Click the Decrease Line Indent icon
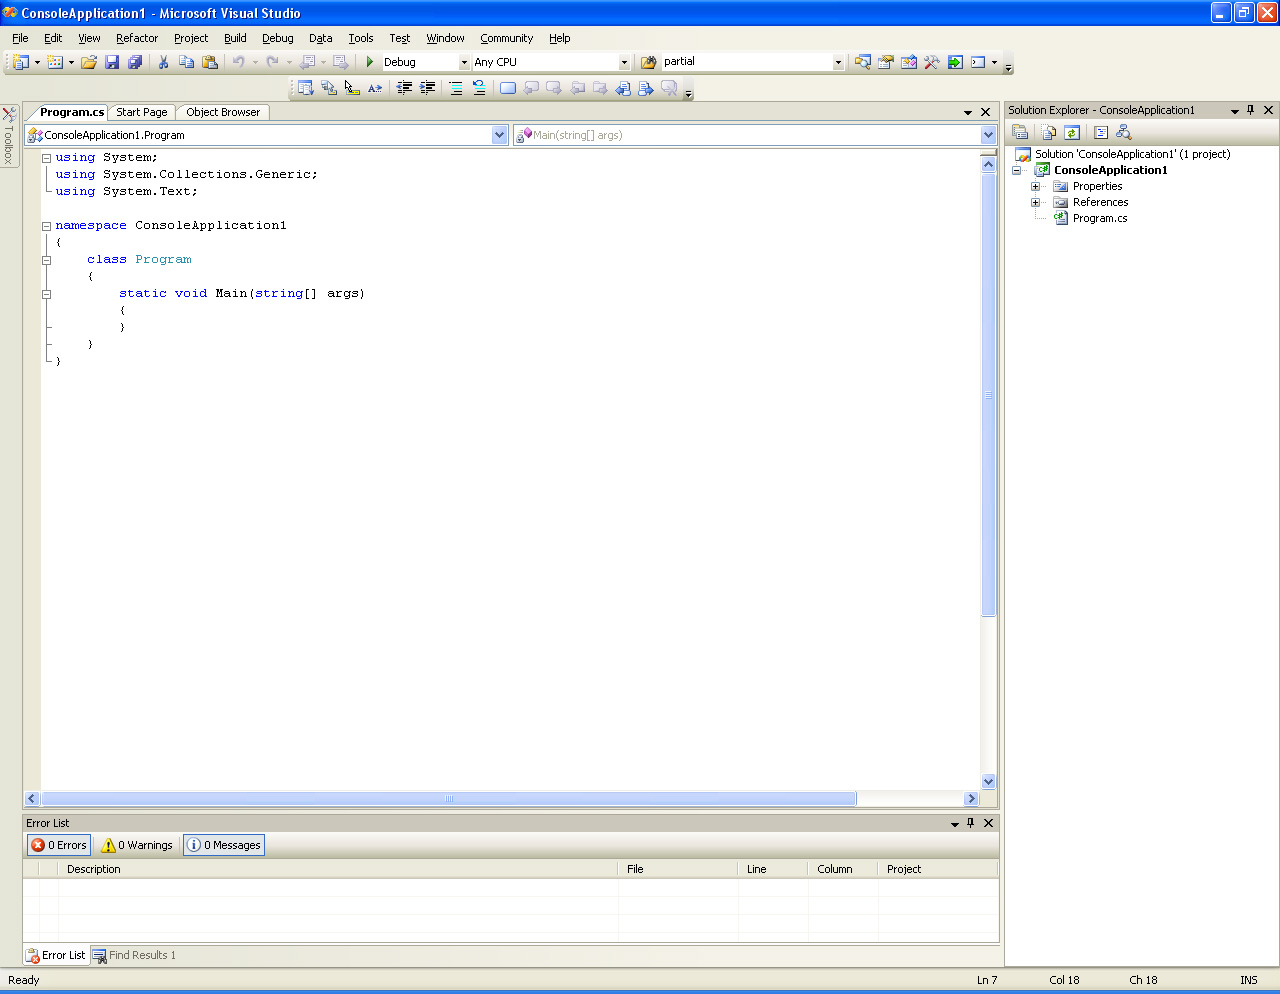1280x994 pixels. pos(404,88)
